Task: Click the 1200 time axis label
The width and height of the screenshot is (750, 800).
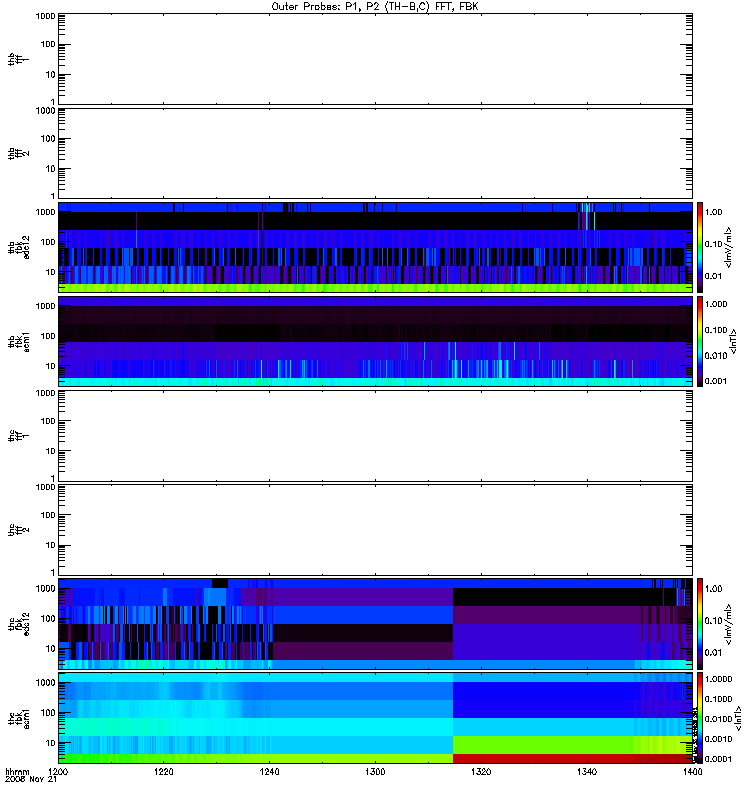Action: pyautogui.click(x=60, y=774)
